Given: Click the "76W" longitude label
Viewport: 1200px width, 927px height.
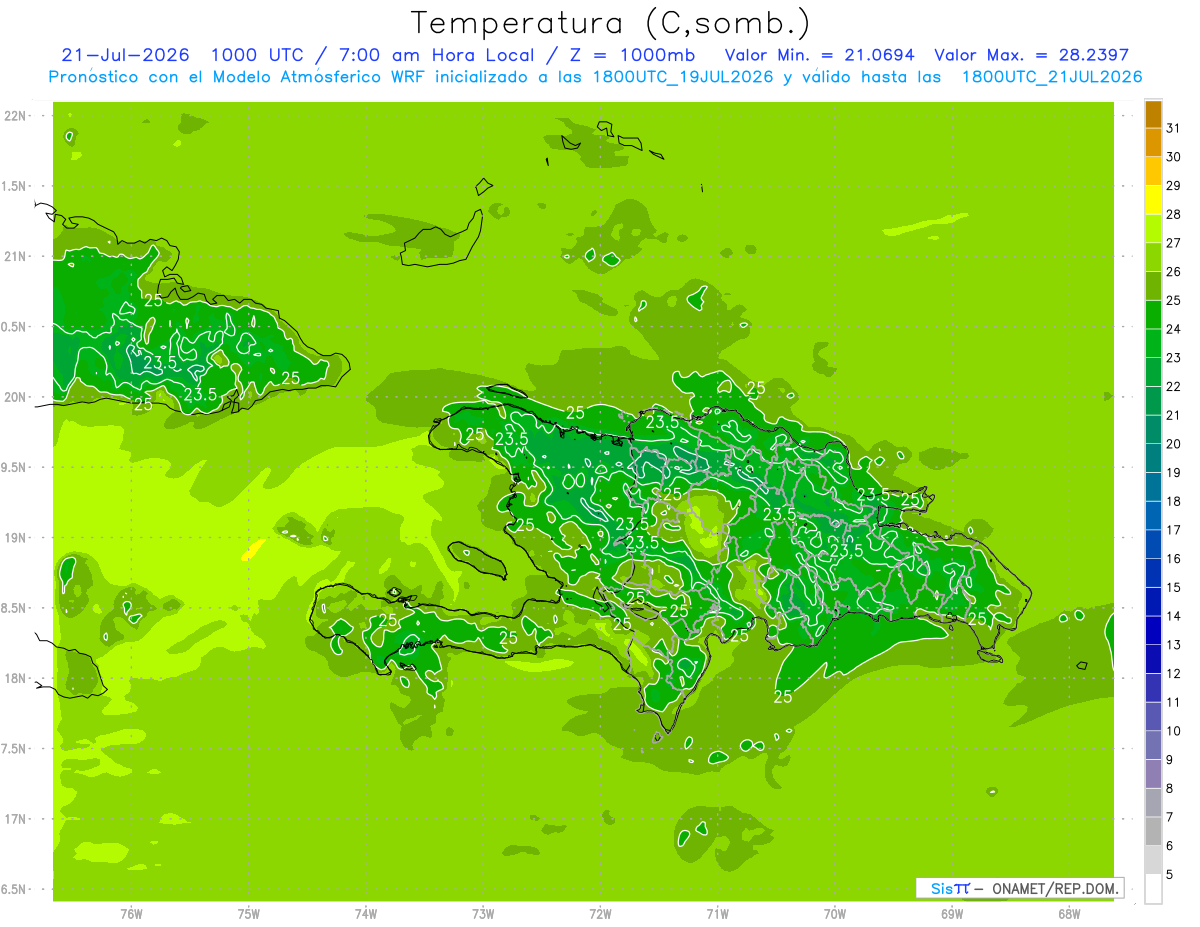Looking at the screenshot, I should point(131,914).
